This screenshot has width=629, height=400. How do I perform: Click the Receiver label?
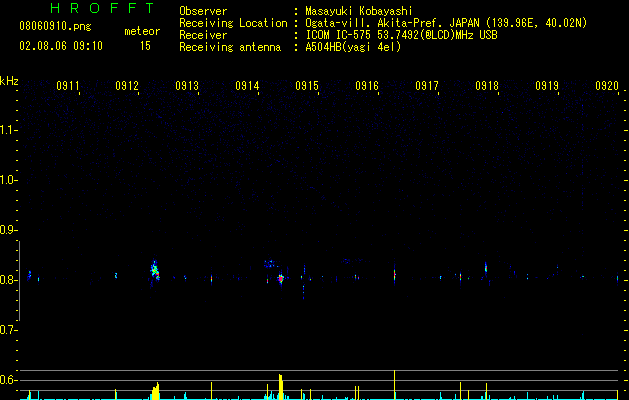coord(203,35)
